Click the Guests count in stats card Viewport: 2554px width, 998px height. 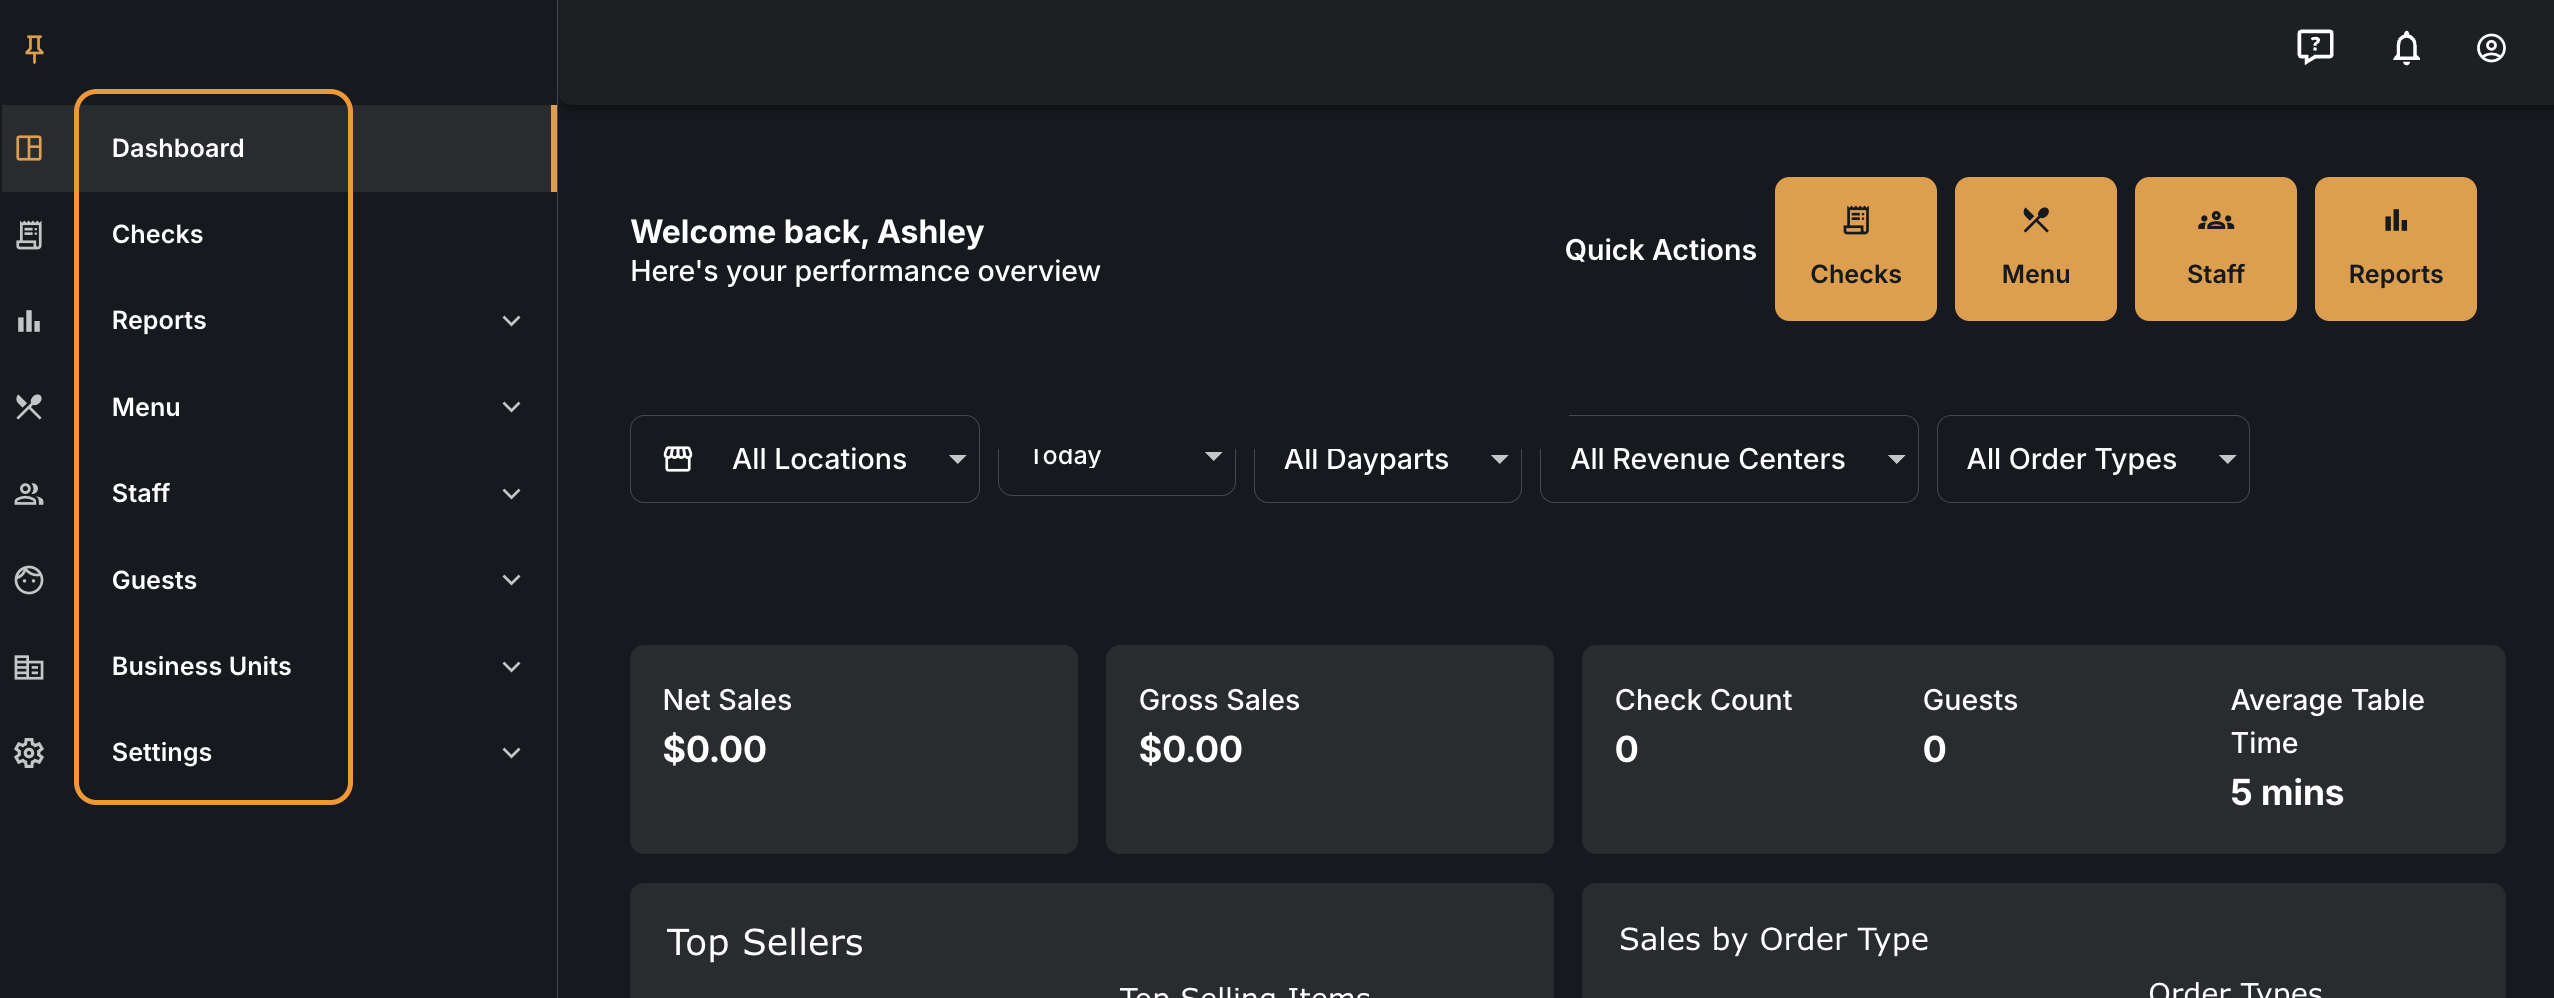[x=1935, y=749]
